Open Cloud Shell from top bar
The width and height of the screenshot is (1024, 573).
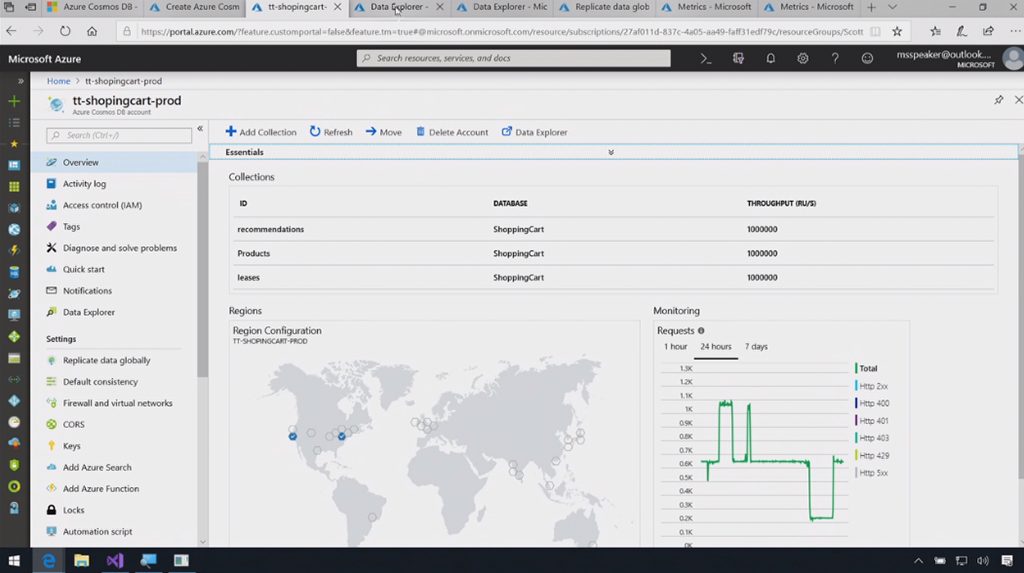pyautogui.click(x=706, y=59)
